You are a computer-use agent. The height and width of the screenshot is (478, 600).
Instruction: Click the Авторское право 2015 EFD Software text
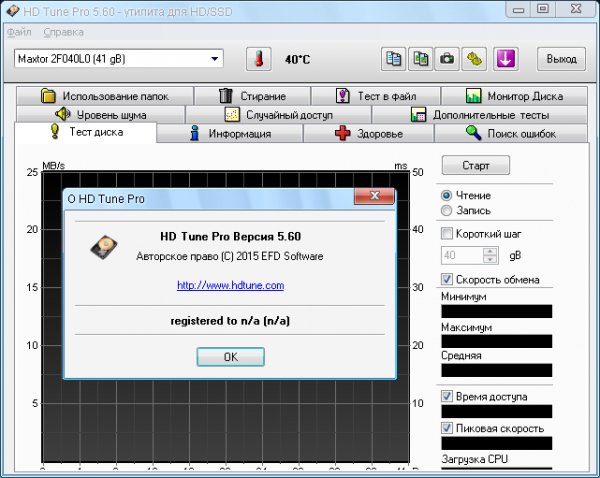click(x=230, y=256)
